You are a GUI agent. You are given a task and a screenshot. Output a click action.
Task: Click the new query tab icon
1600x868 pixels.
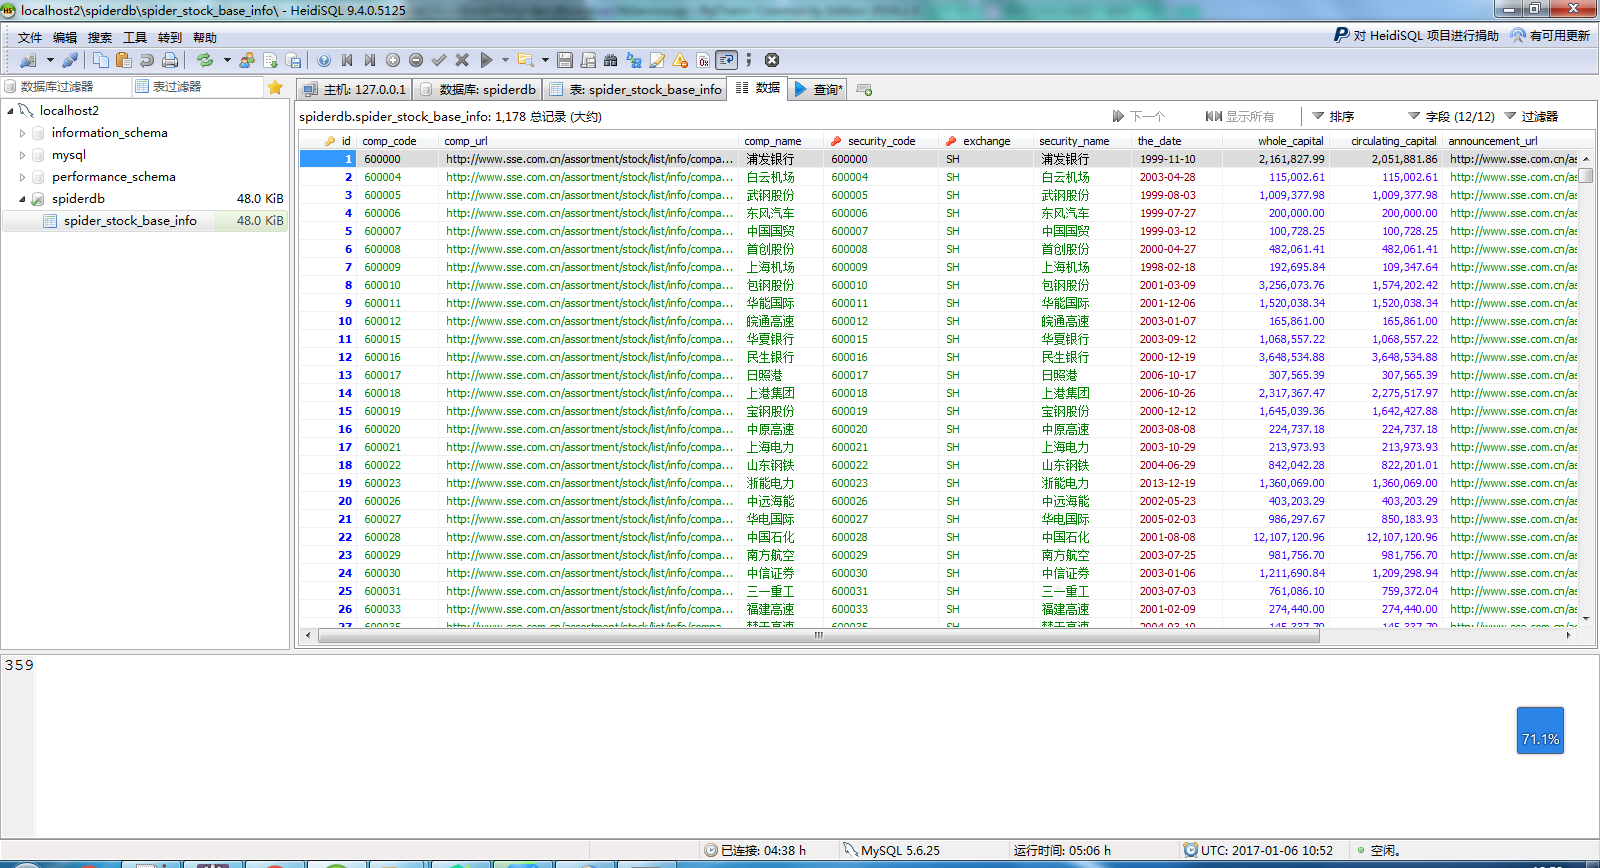(864, 90)
